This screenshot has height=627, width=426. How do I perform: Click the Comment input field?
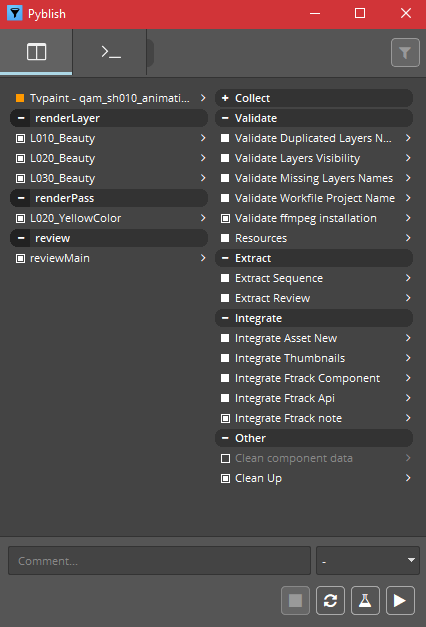point(159,561)
